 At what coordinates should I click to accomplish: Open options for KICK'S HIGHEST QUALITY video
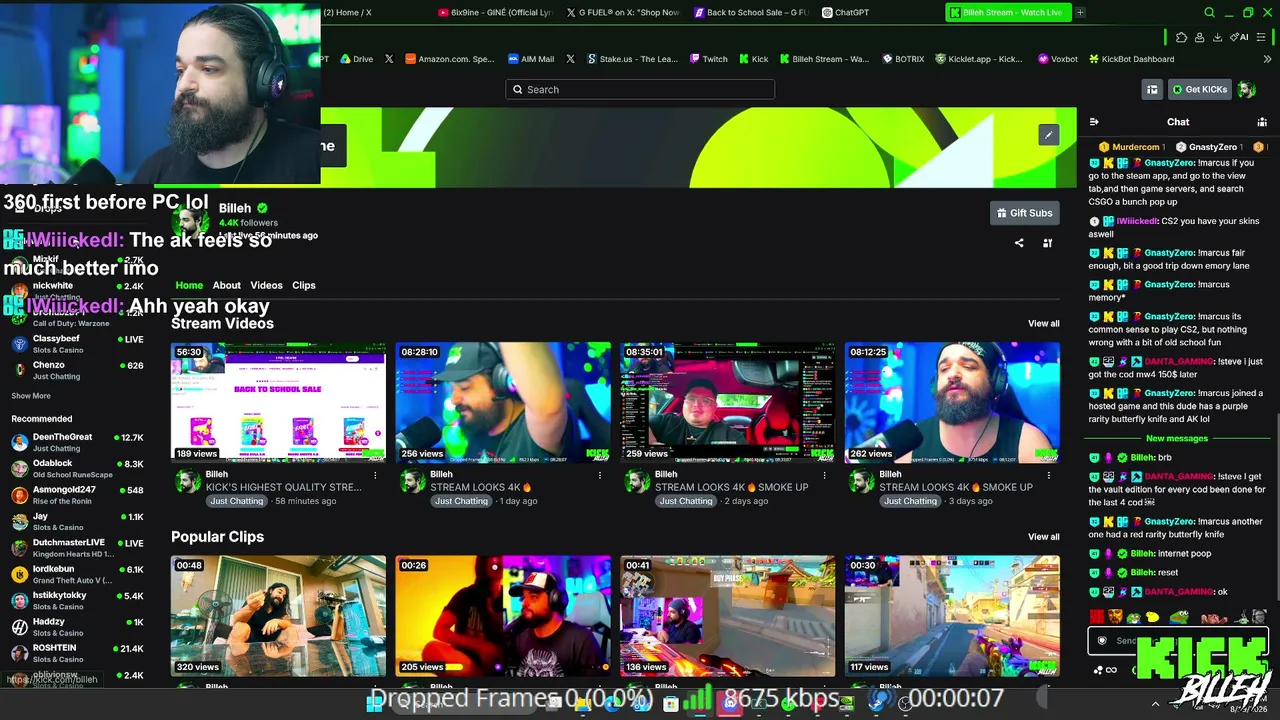[x=375, y=475]
